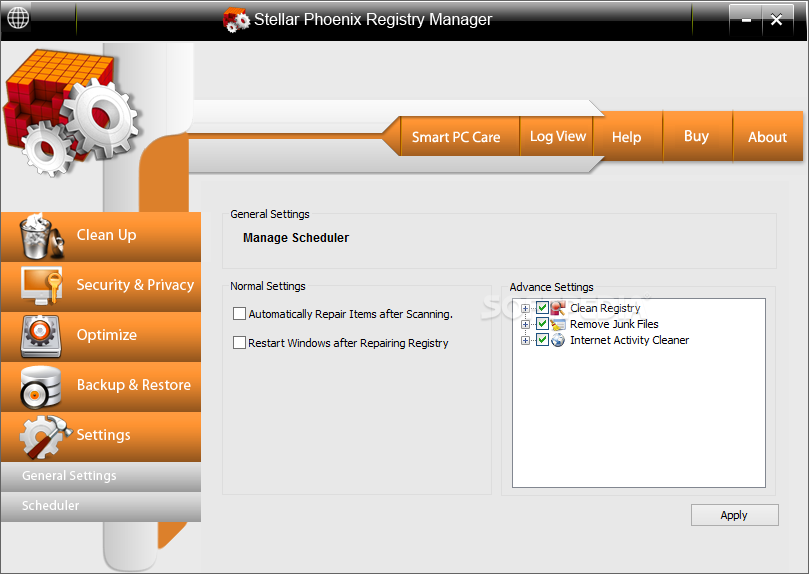The height and width of the screenshot is (574, 809).
Task: Click the Manage Scheduler heading
Action: pos(296,238)
